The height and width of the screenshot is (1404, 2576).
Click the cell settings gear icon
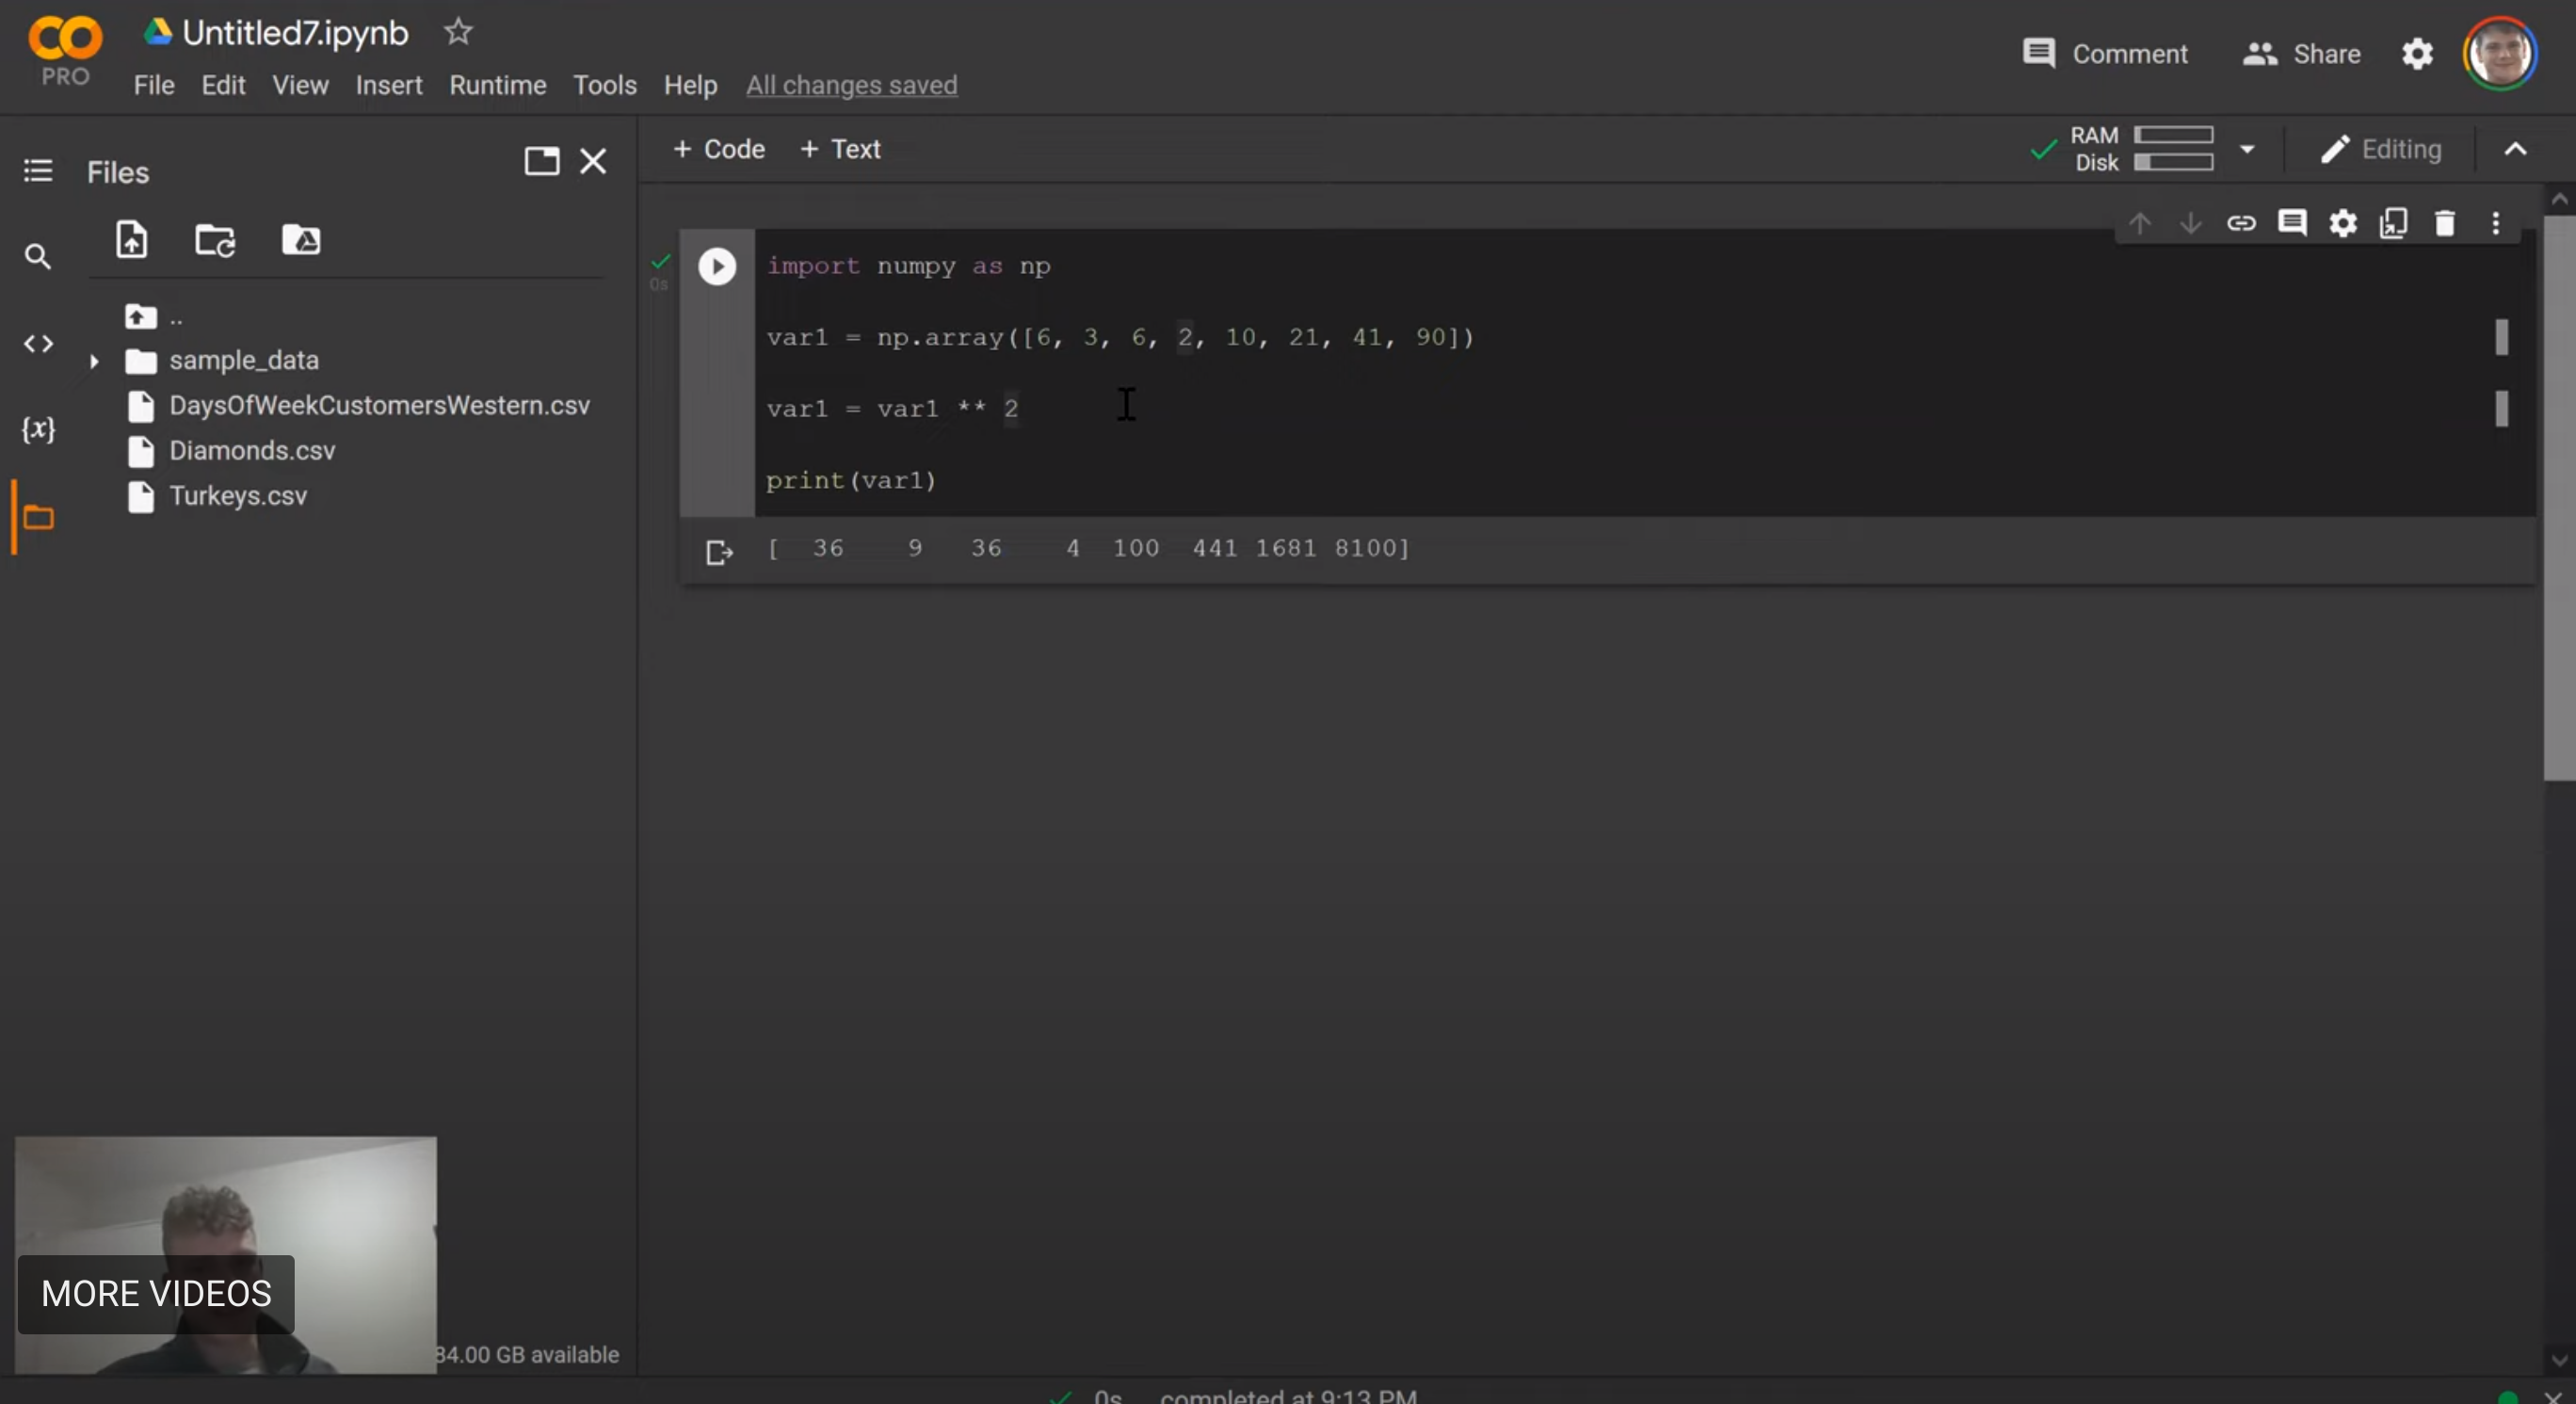2343,225
